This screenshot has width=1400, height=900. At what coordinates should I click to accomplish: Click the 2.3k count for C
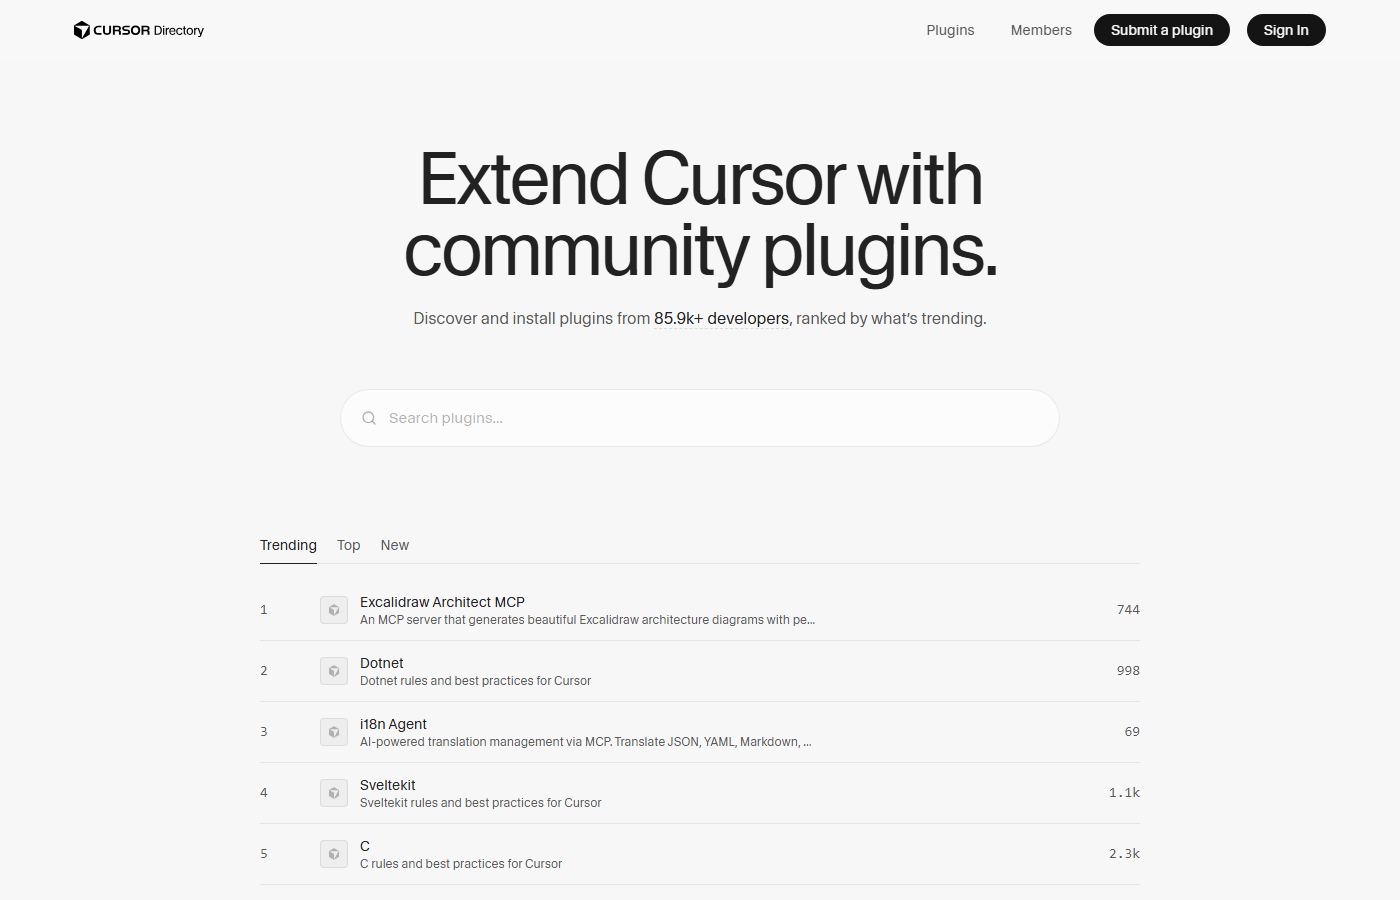pos(1124,854)
